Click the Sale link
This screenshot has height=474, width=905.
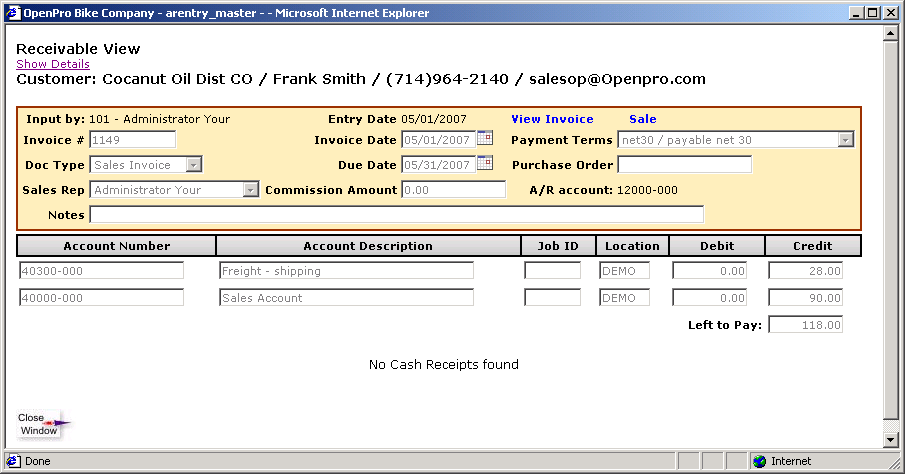(x=642, y=119)
